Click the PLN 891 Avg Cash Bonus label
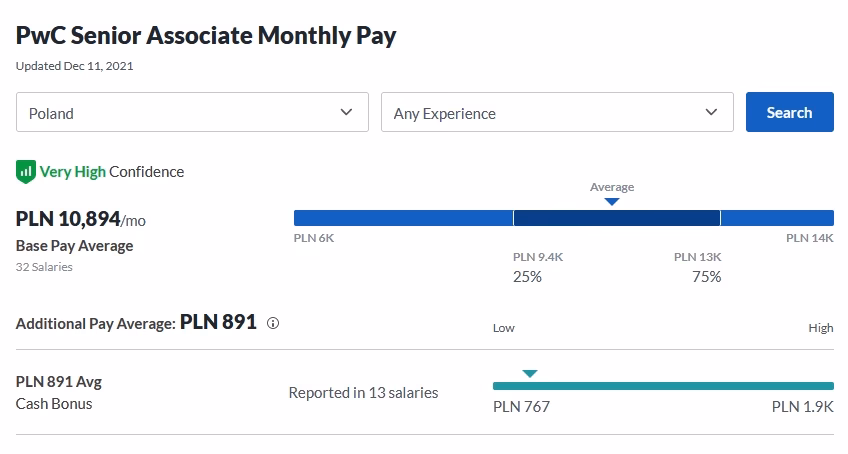Viewport: 848px width, 454px height. click(59, 392)
